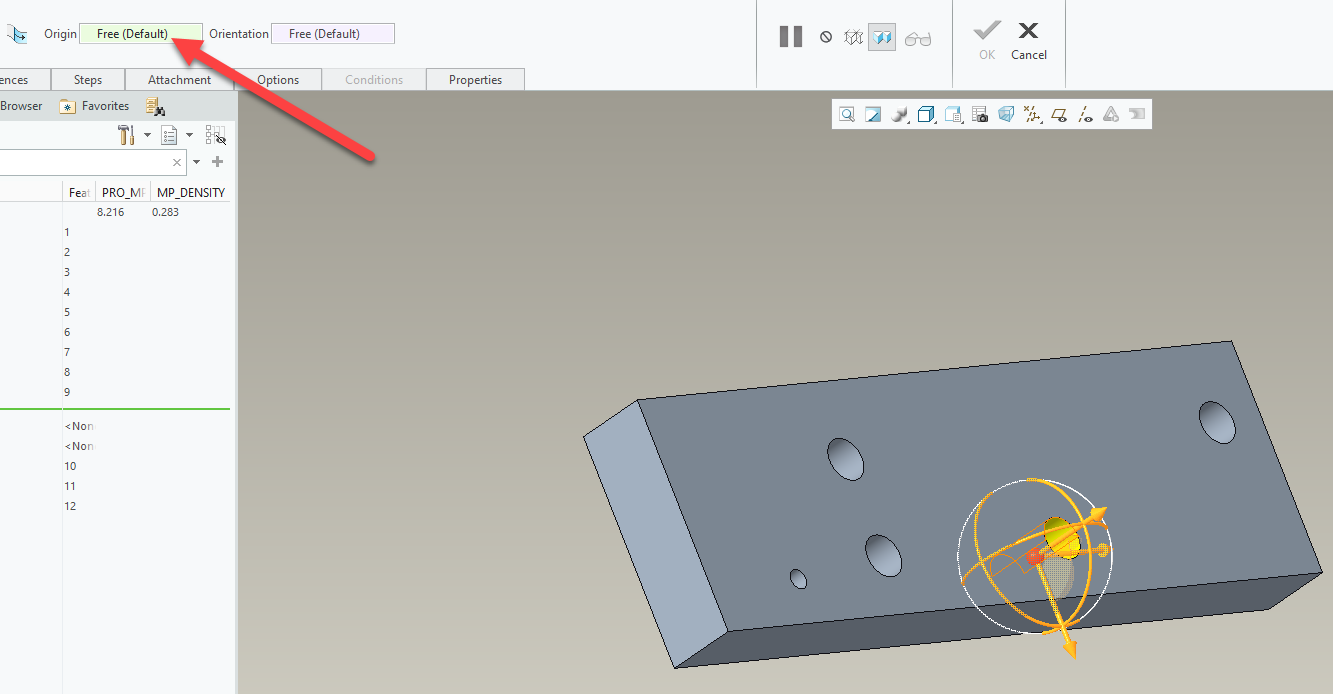Open dropdown arrow beside the tools icon
Viewport: 1333px width, 694px height.
point(147,134)
